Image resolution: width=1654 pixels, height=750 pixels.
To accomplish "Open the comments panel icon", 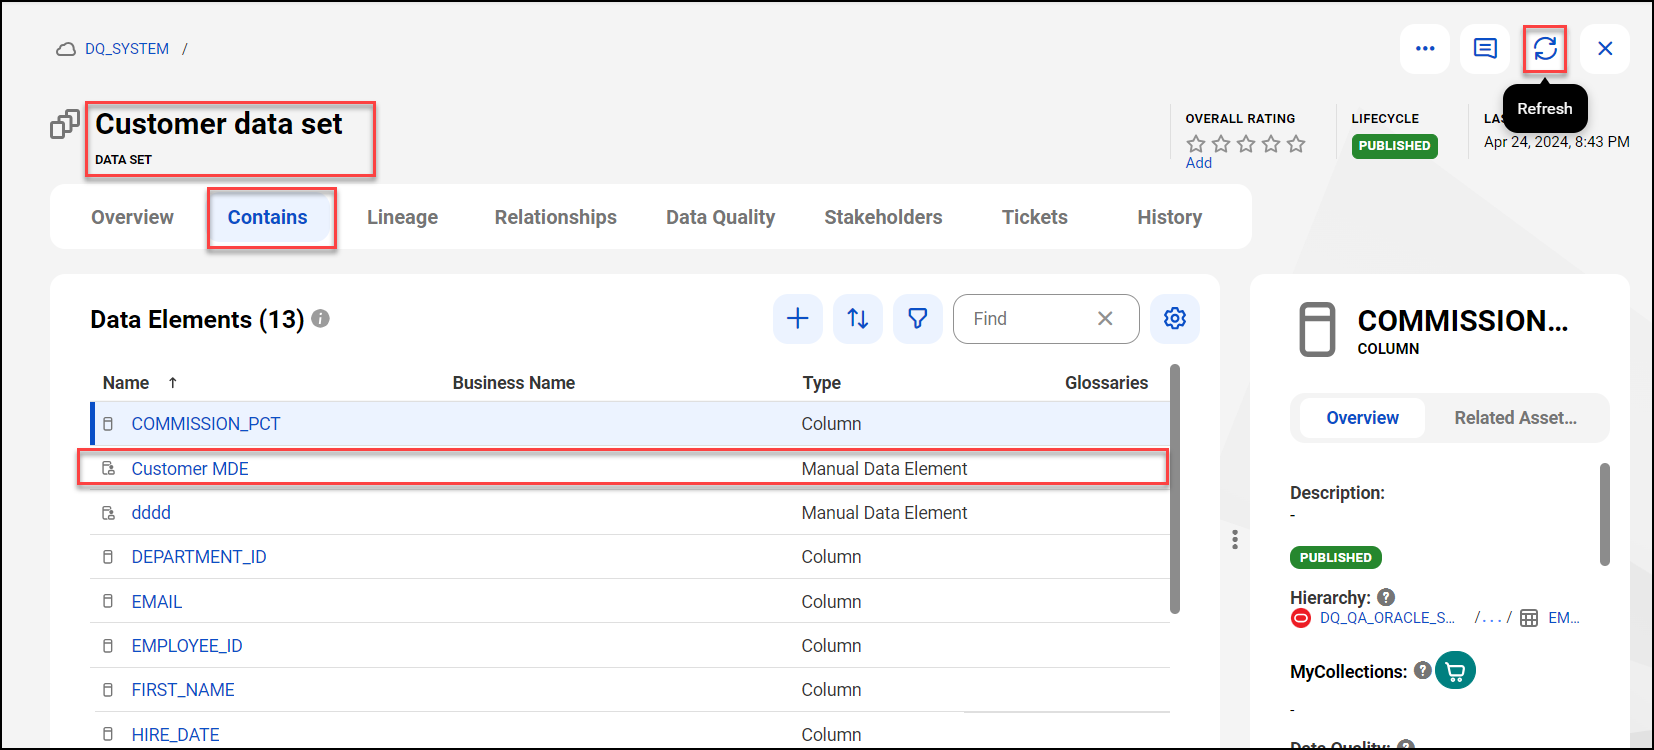I will [1485, 49].
